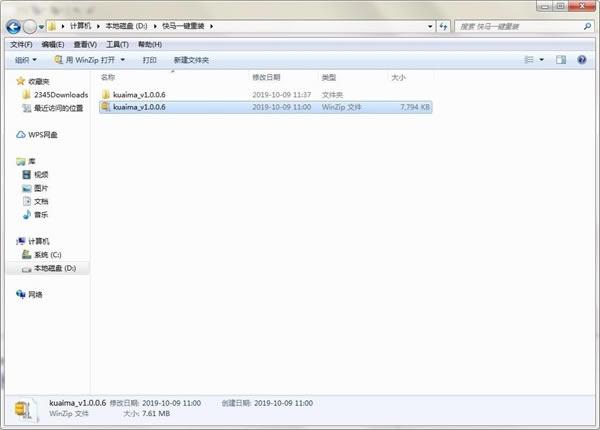
Task: Open the 图片 library
Action: pos(41,188)
